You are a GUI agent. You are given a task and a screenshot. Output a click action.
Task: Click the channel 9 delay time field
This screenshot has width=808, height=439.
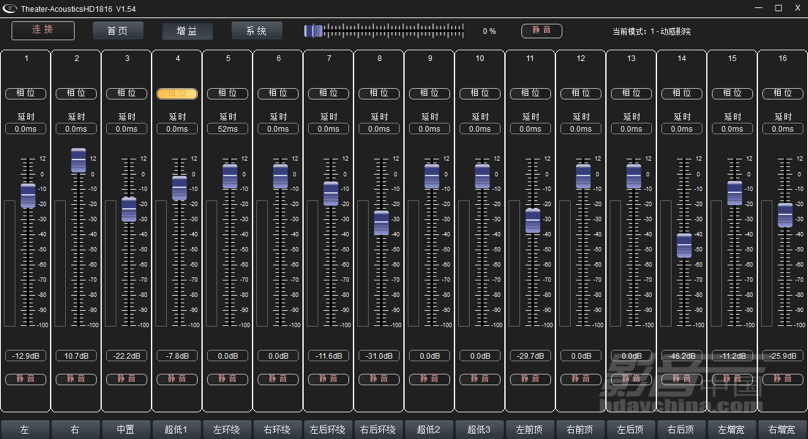pos(430,129)
